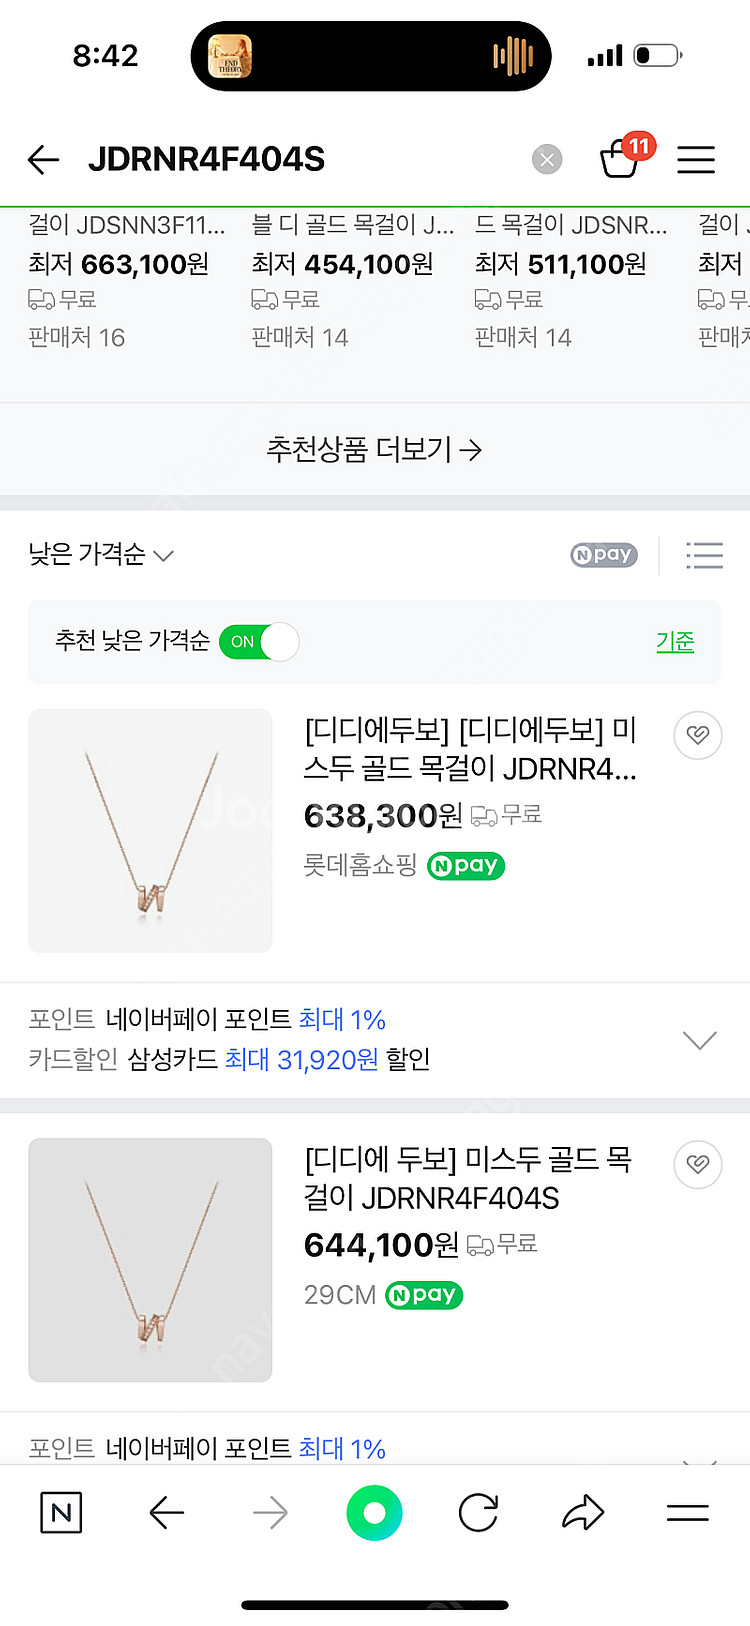The height and width of the screenshot is (1626, 750).
Task: Switch to list view layout icon
Action: click(704, 555)
